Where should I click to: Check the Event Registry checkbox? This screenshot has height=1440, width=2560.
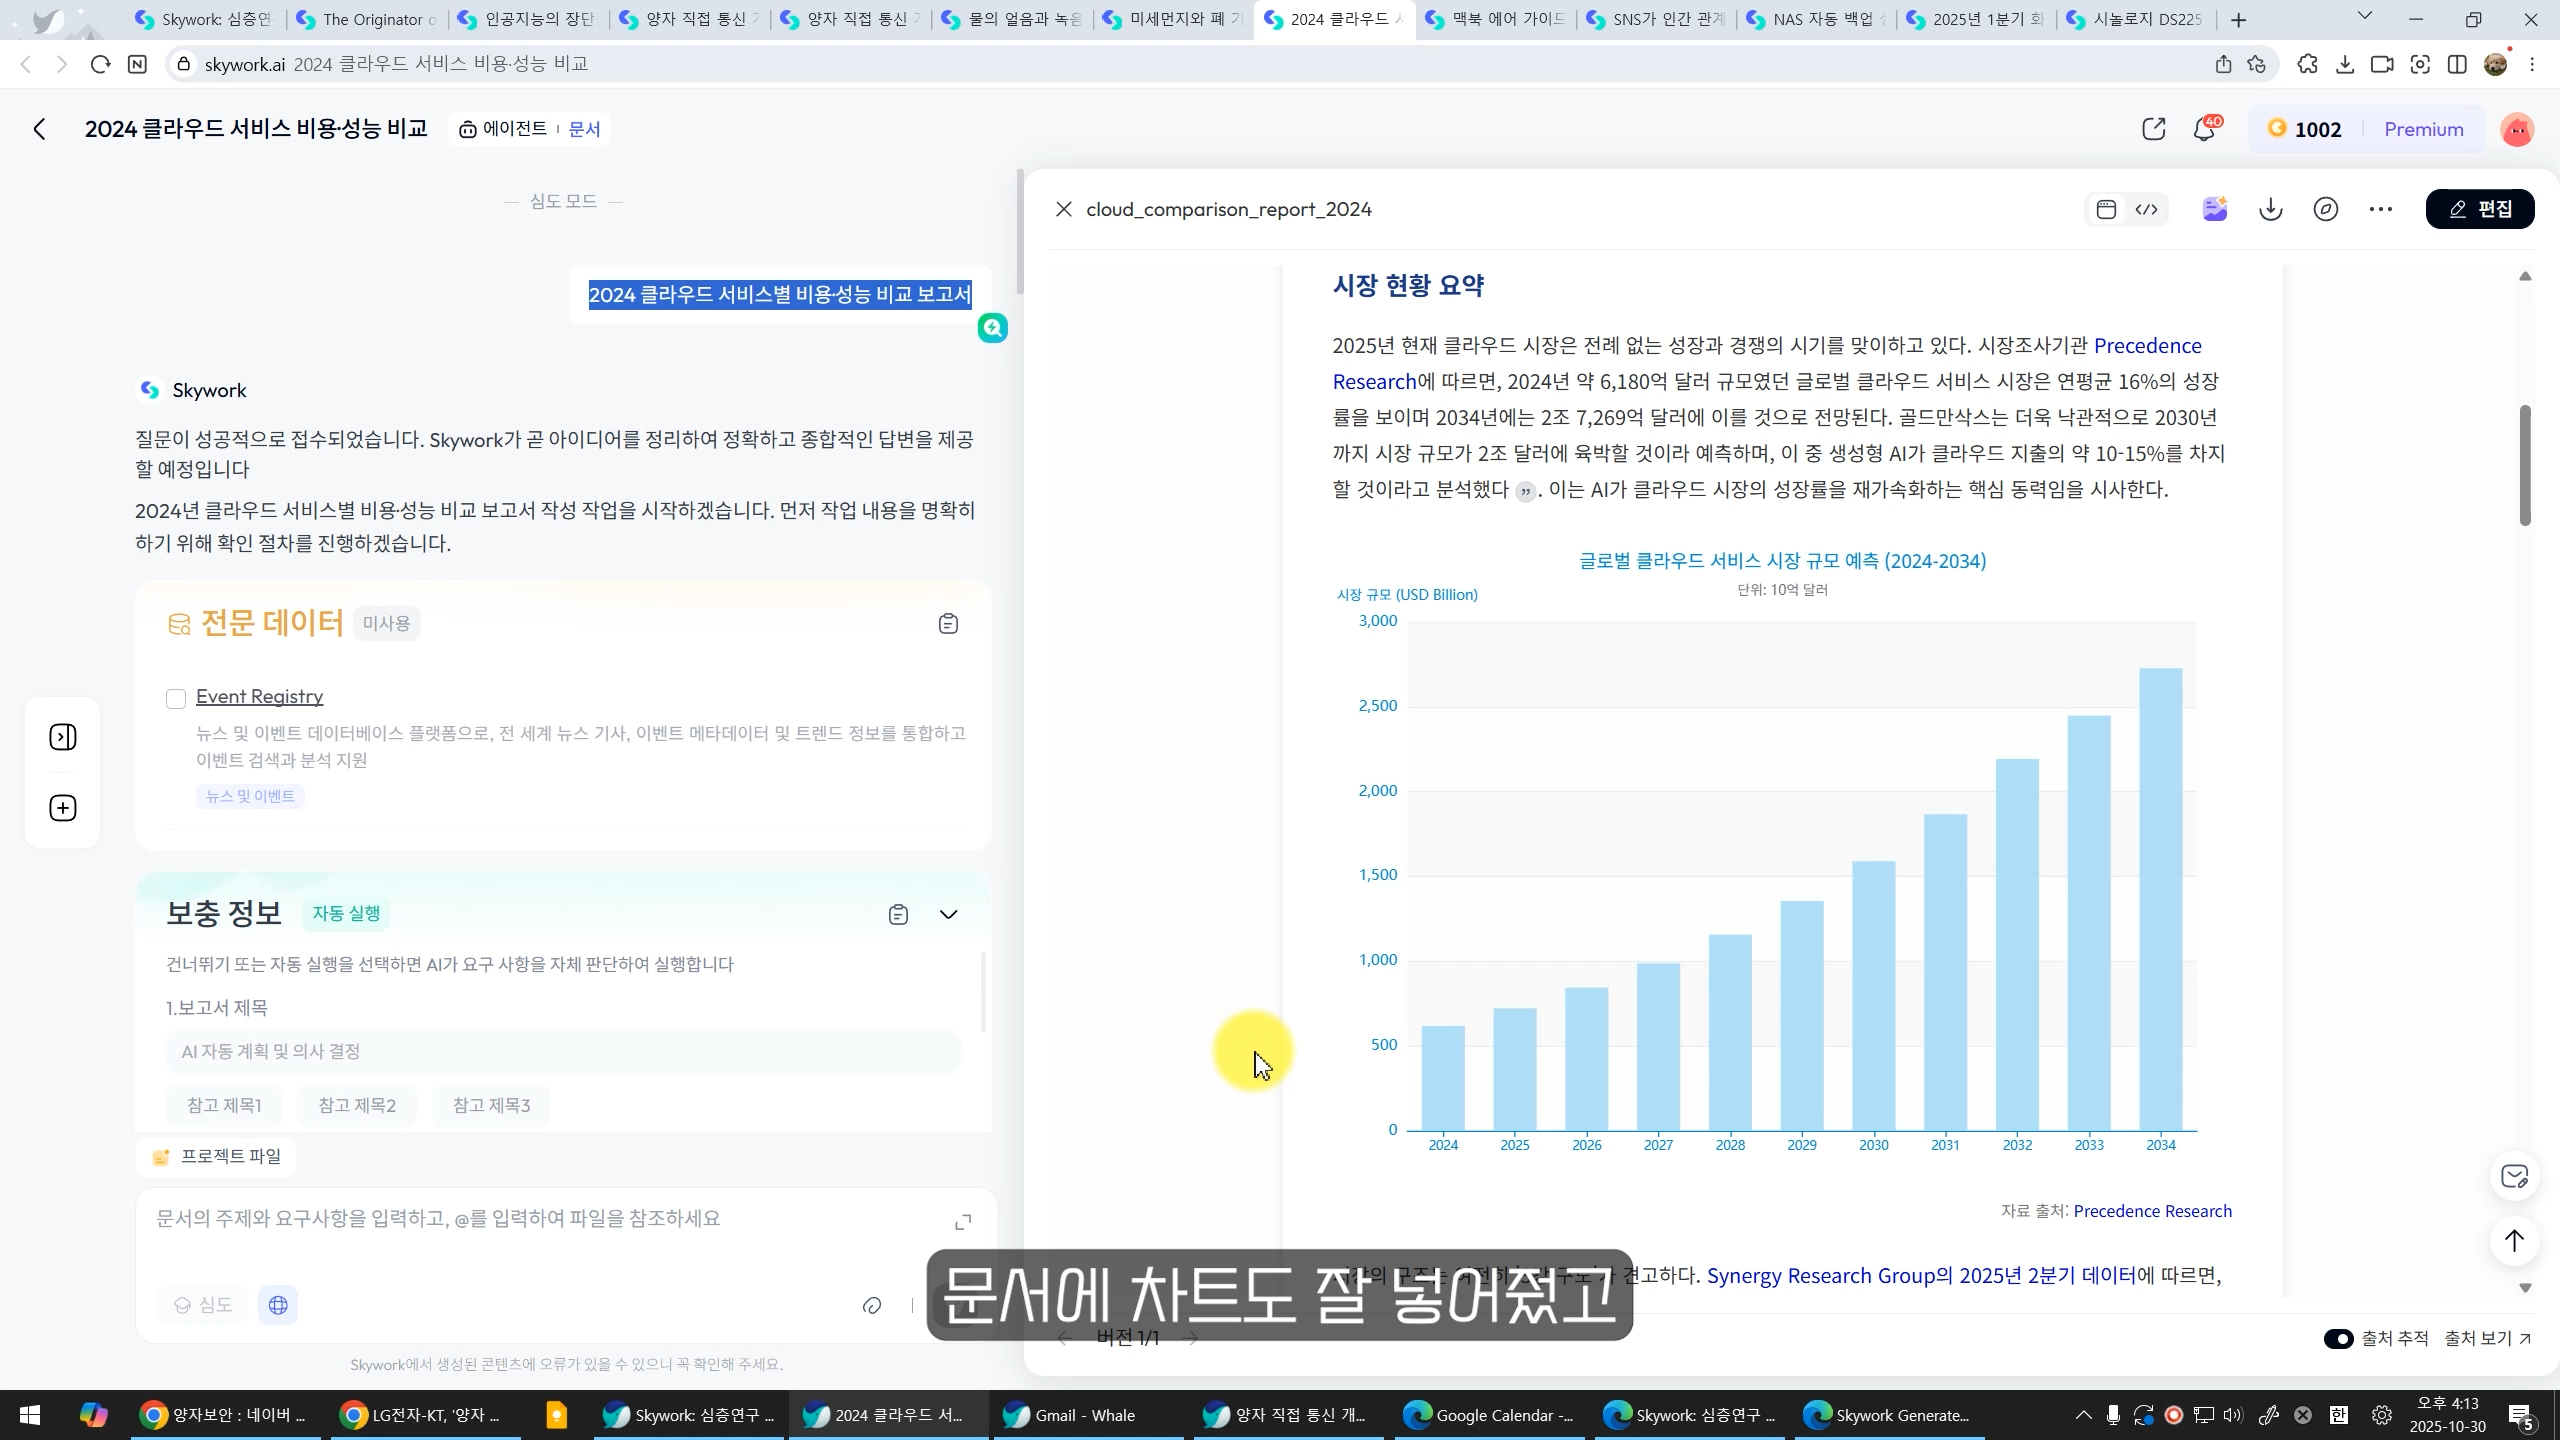(176, 698)
